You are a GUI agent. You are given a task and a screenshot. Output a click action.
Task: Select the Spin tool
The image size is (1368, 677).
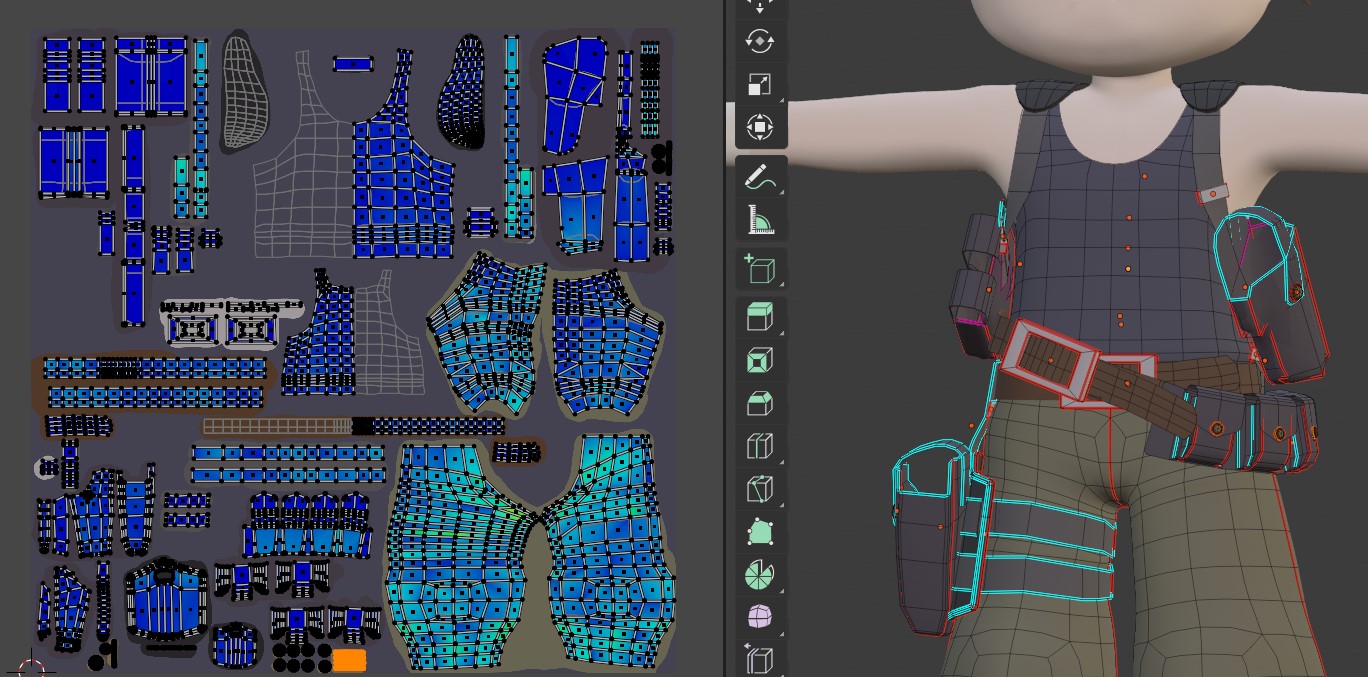coord(760,575)
